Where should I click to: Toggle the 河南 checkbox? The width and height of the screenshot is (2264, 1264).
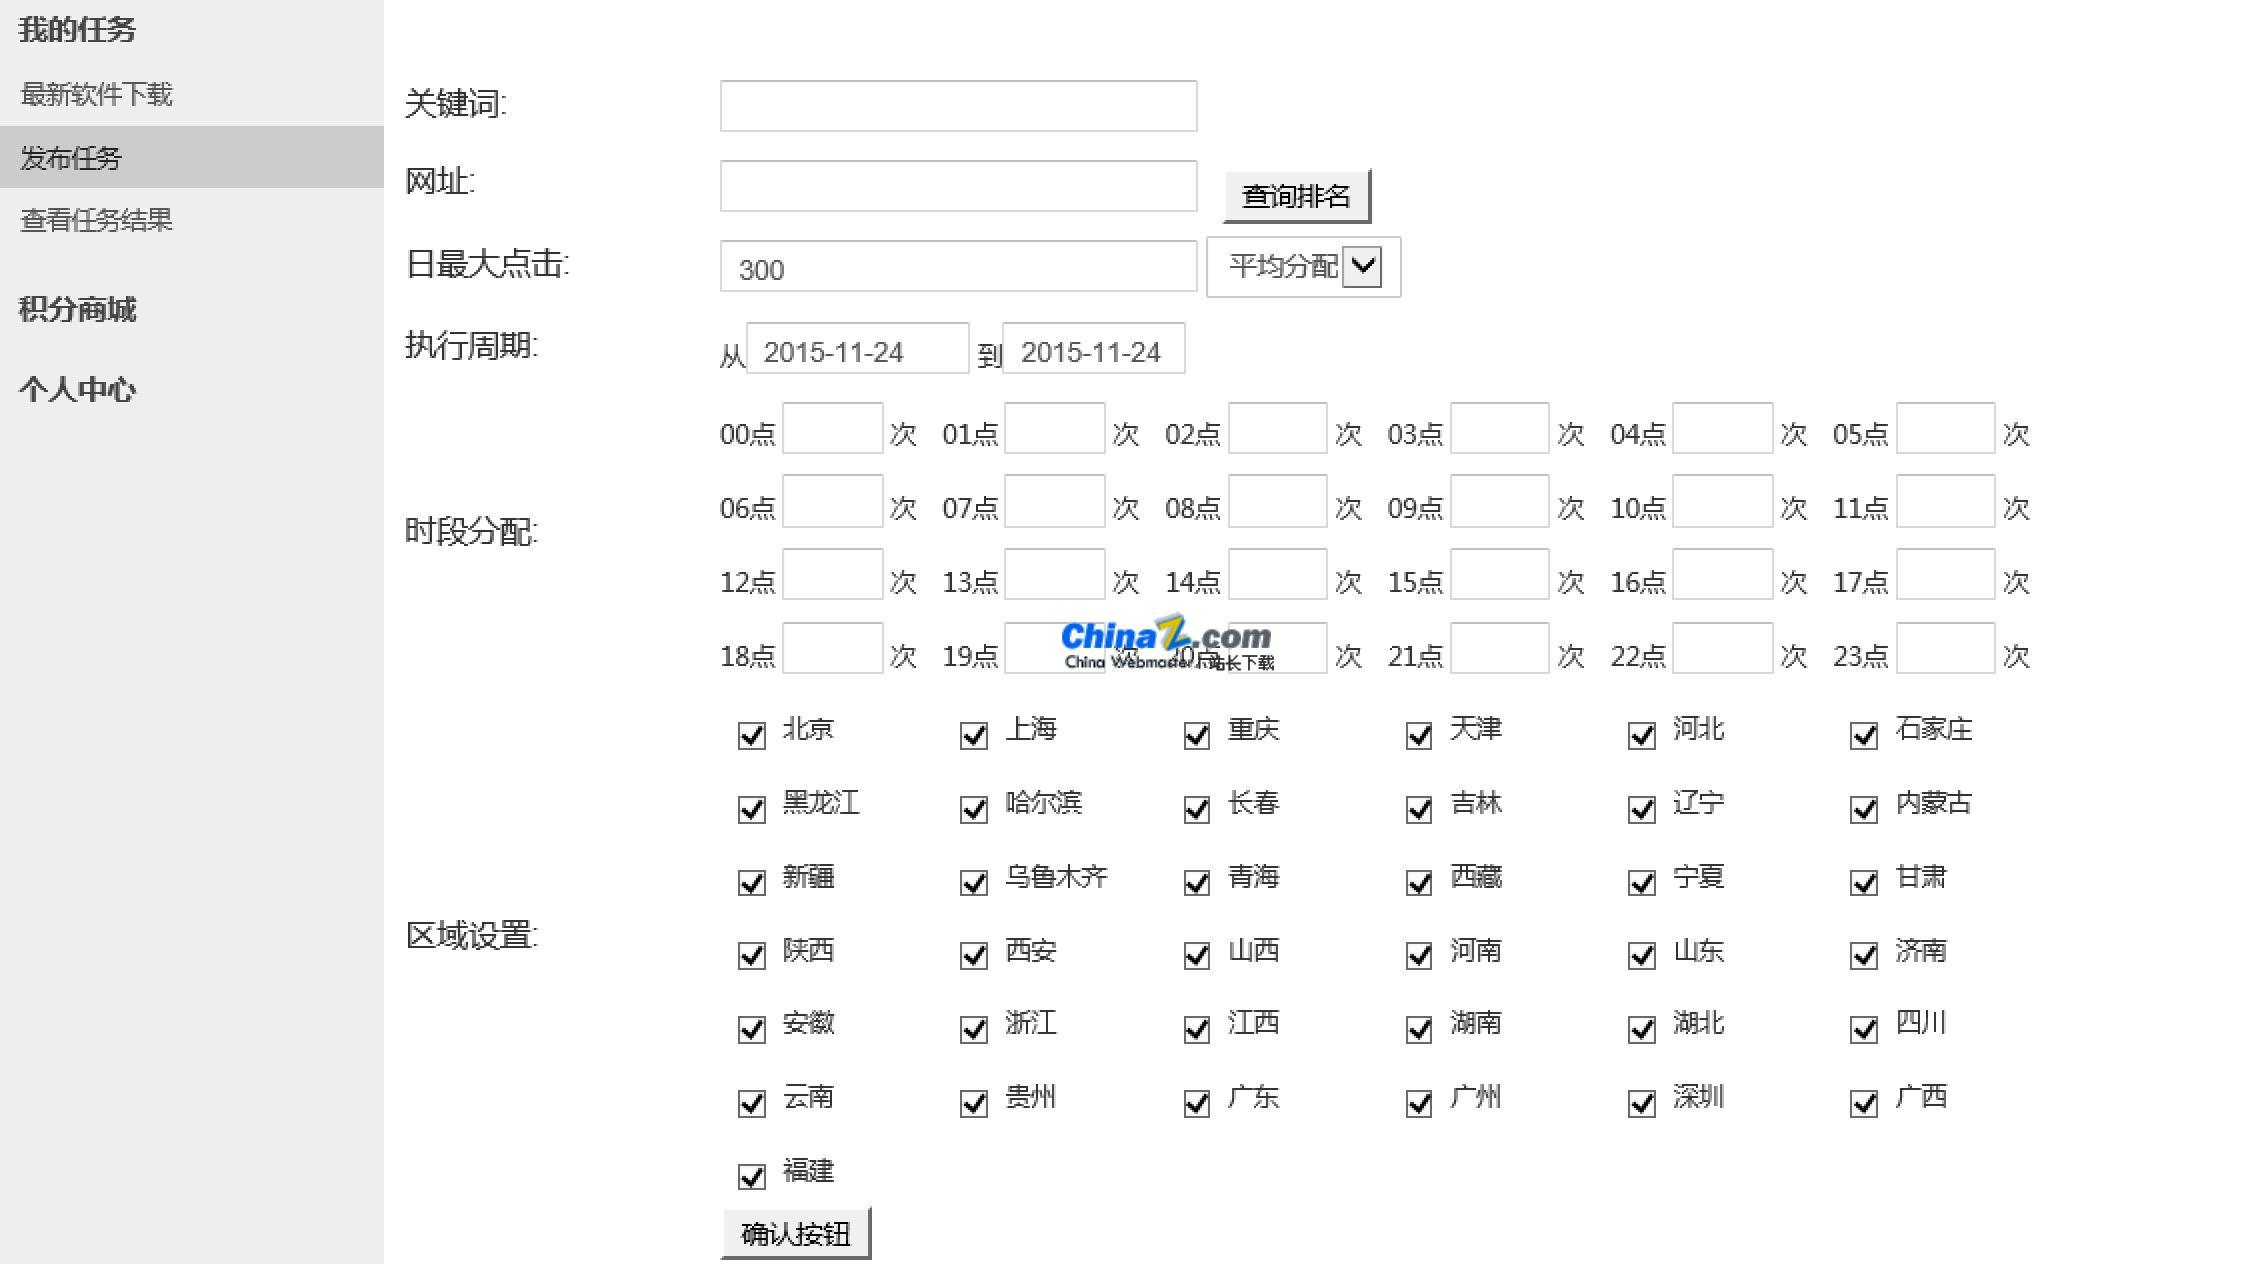[1419, 956]
